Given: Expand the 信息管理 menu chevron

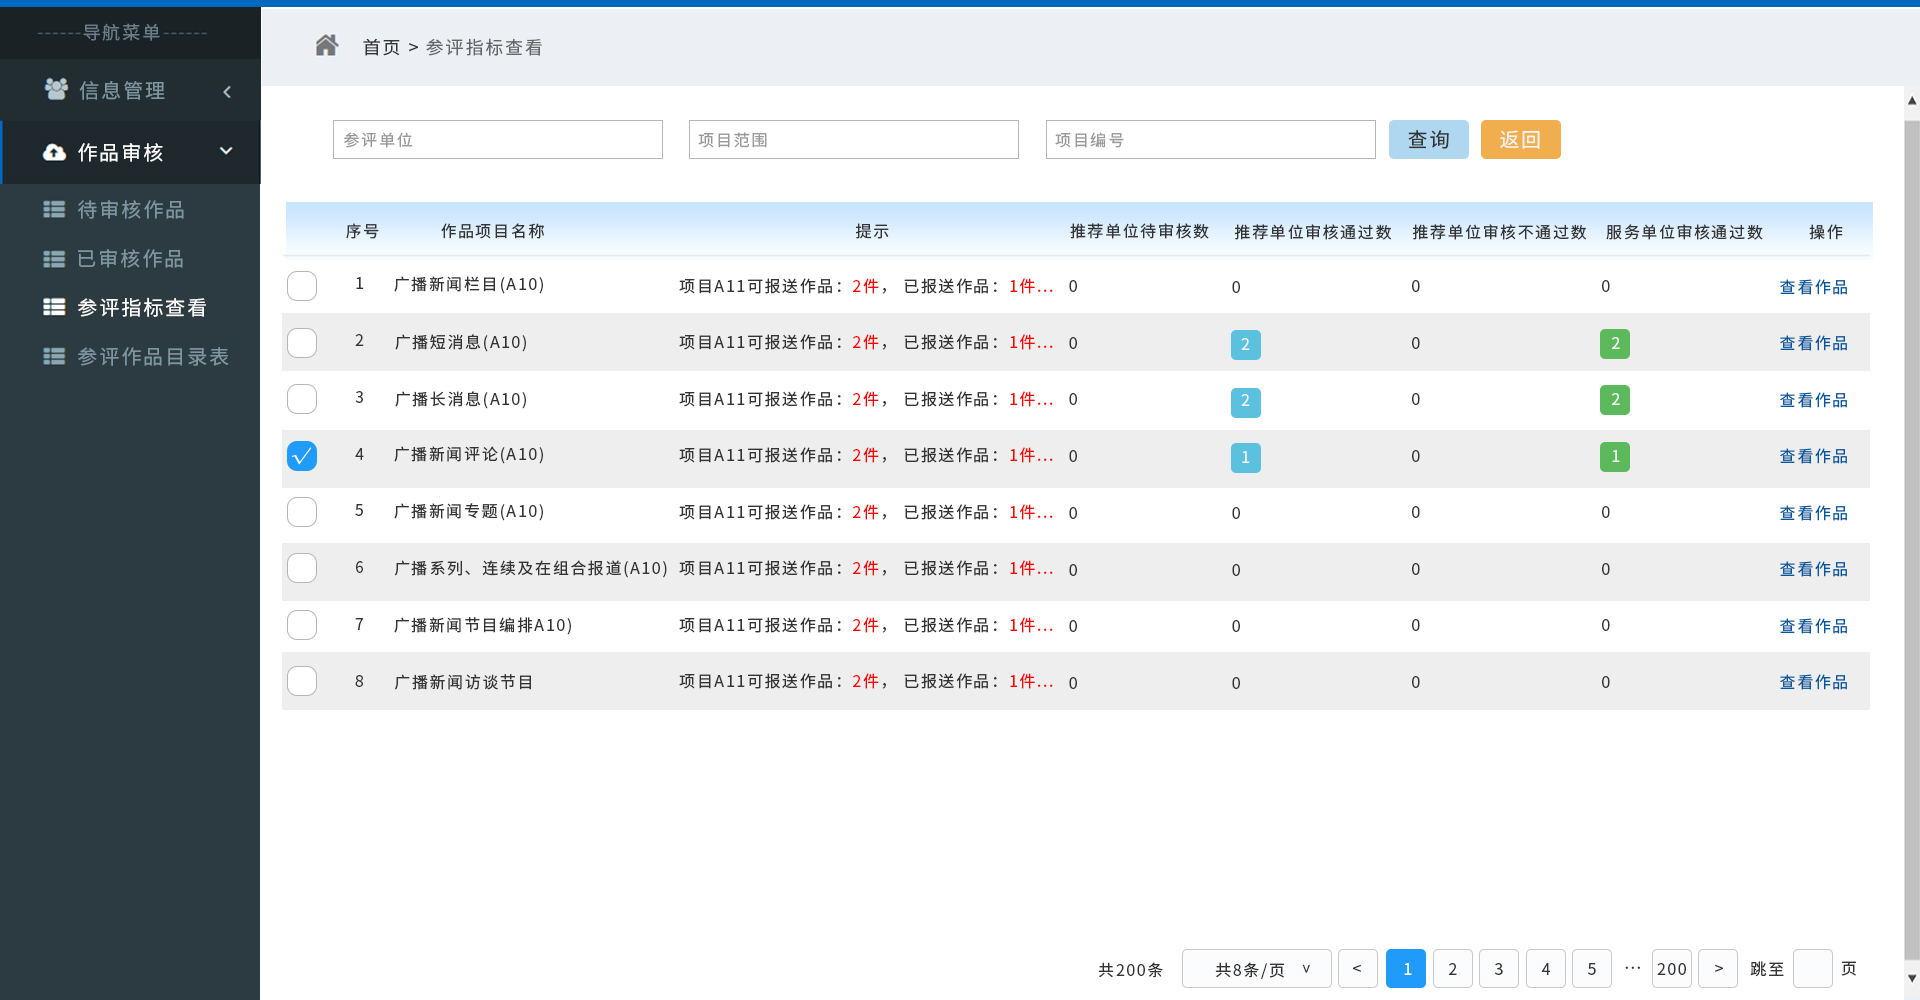Looking at the screenshot, I should [x=227, y=92].
